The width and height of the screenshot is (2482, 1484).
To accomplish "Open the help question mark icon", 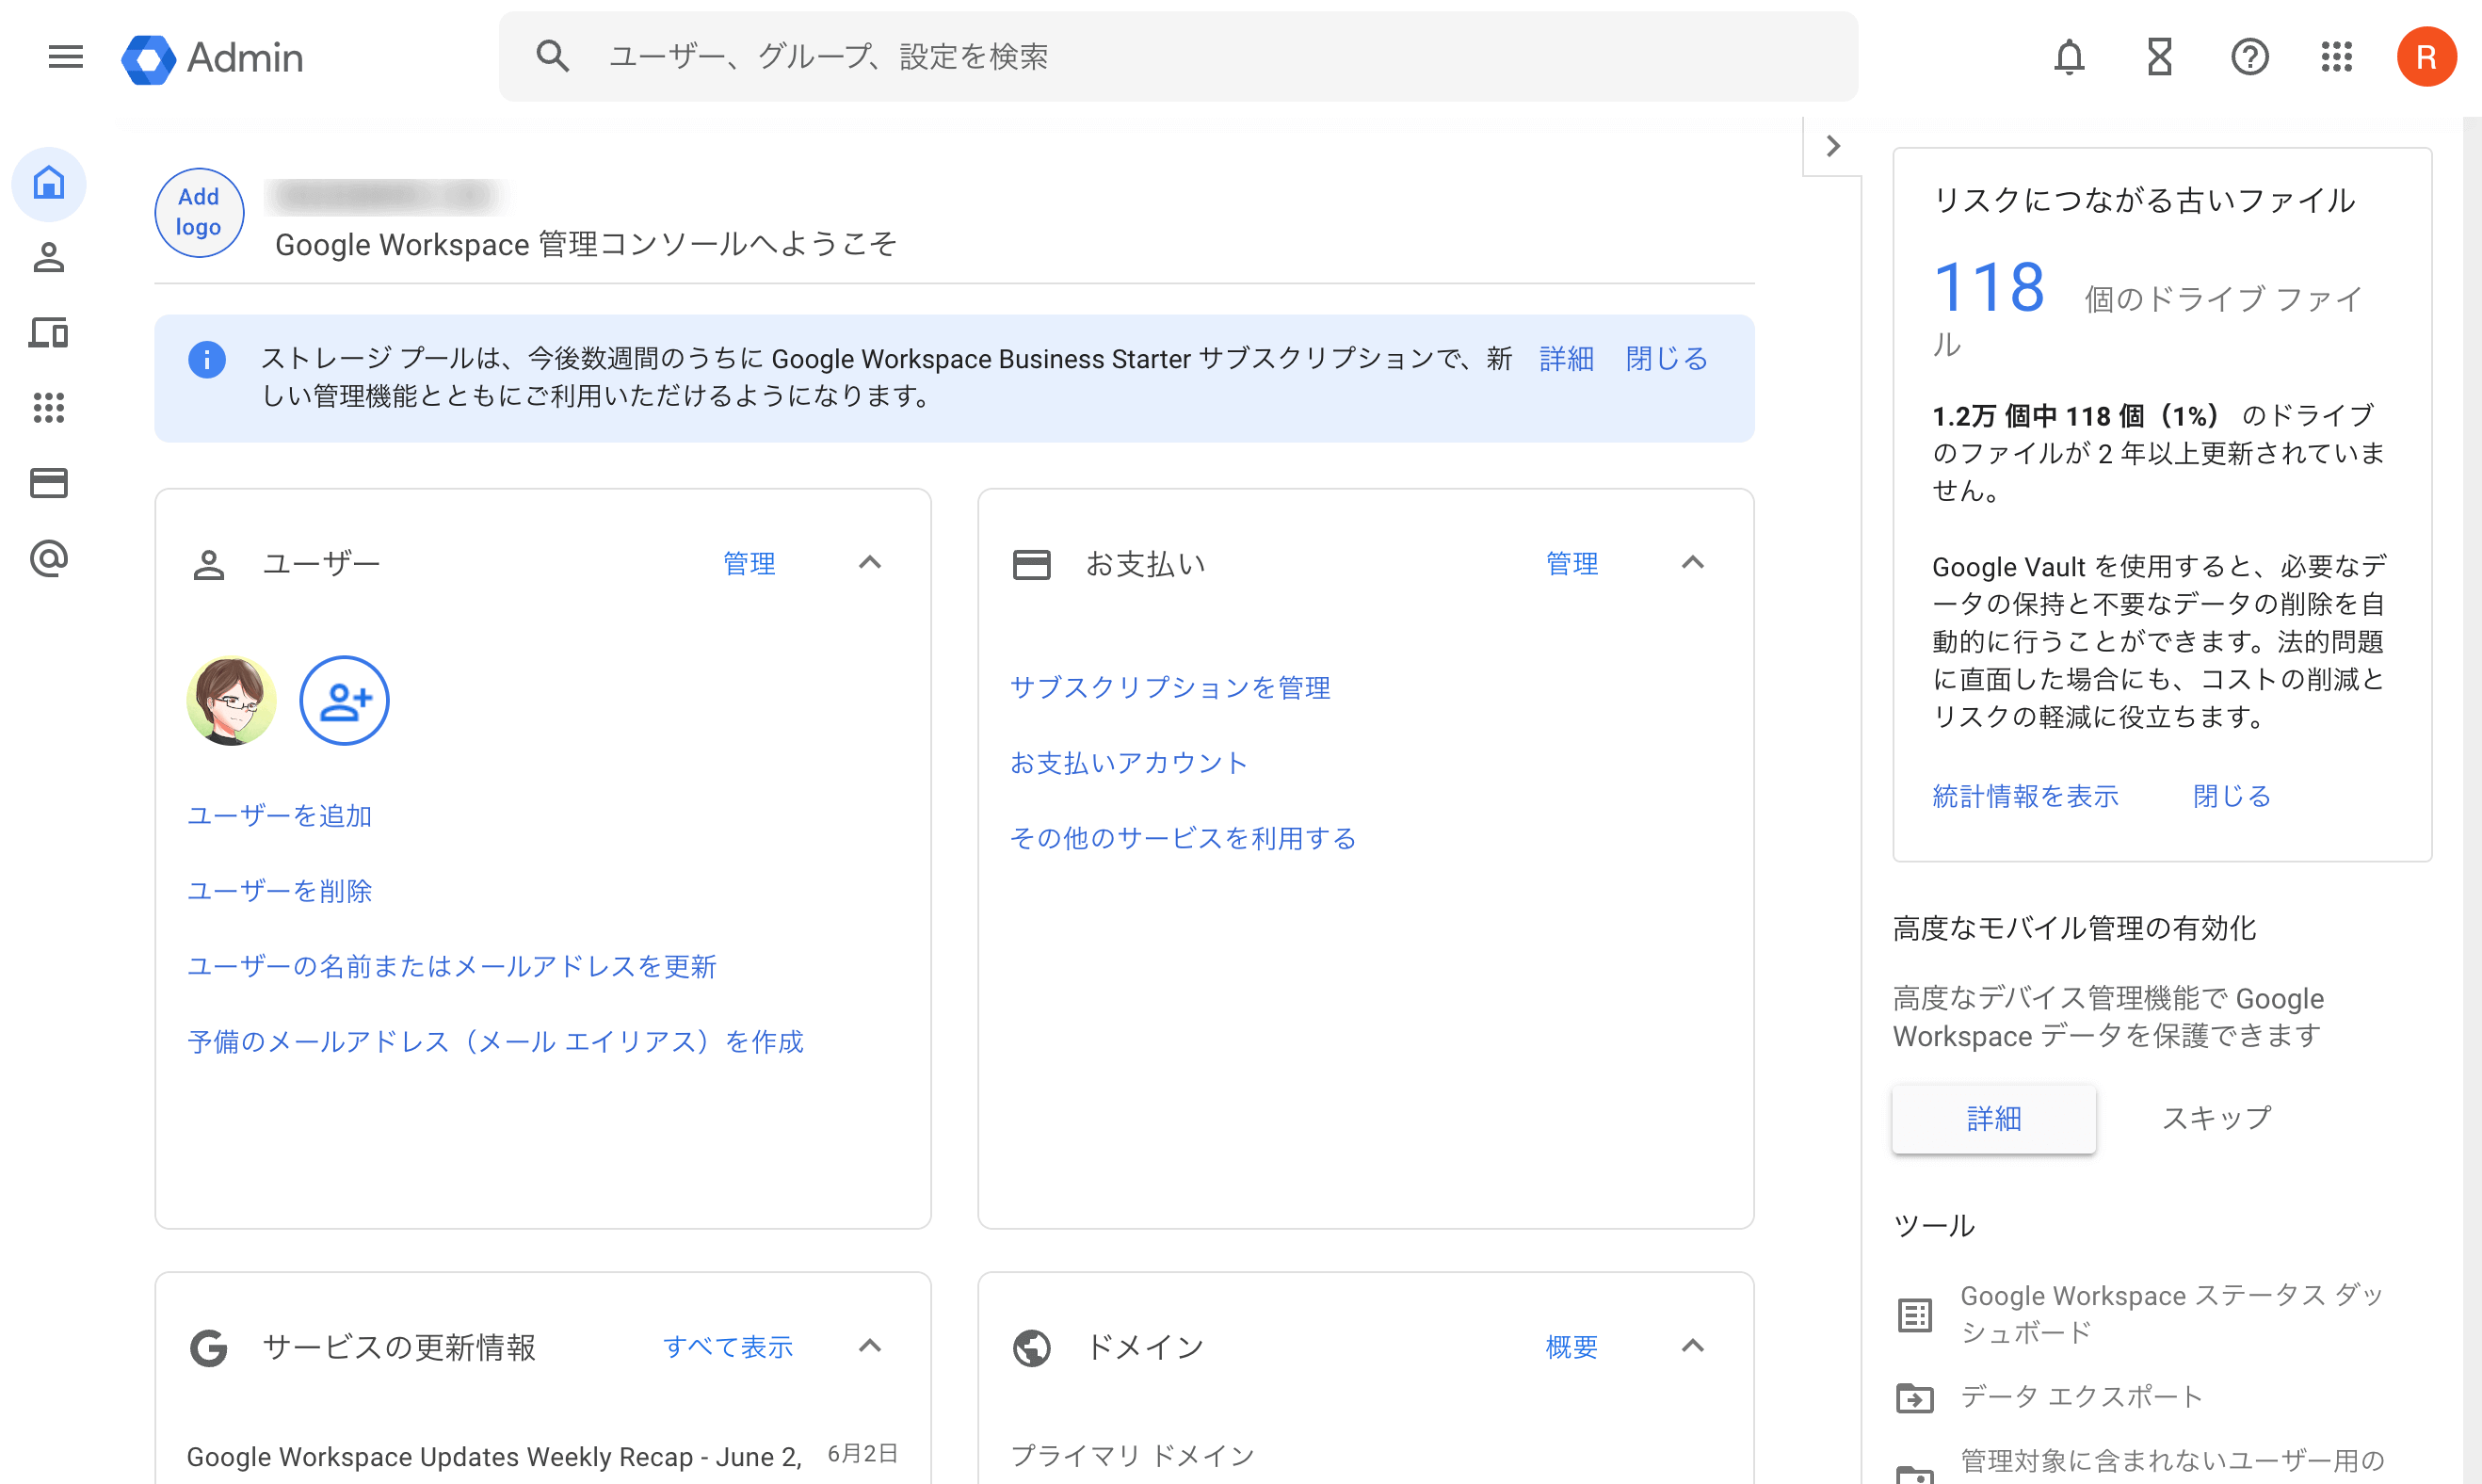I will click(x=2249, y=57).
